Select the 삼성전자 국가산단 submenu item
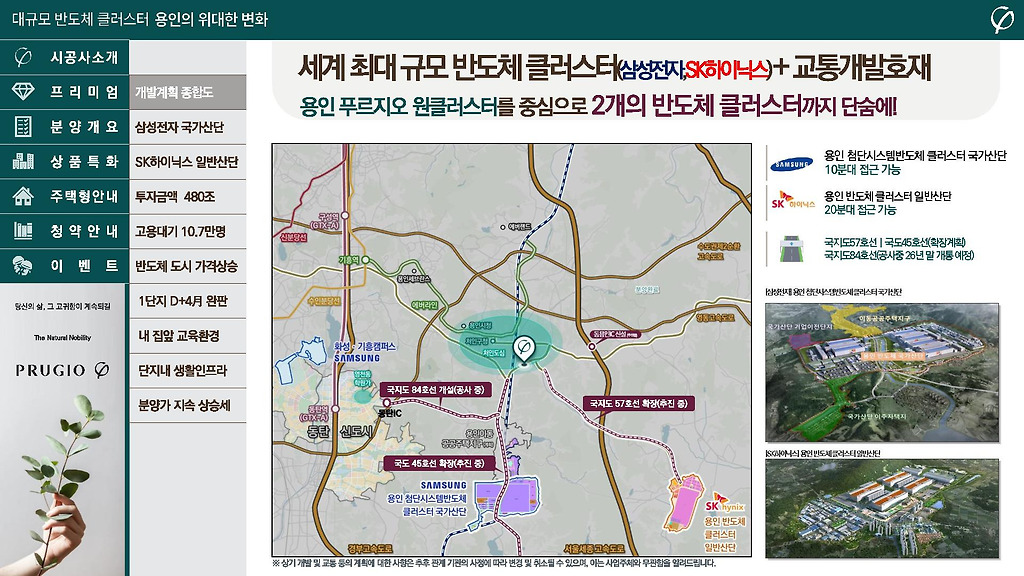Viewport: 1024px width, 576px height. [x=188, y=127]
